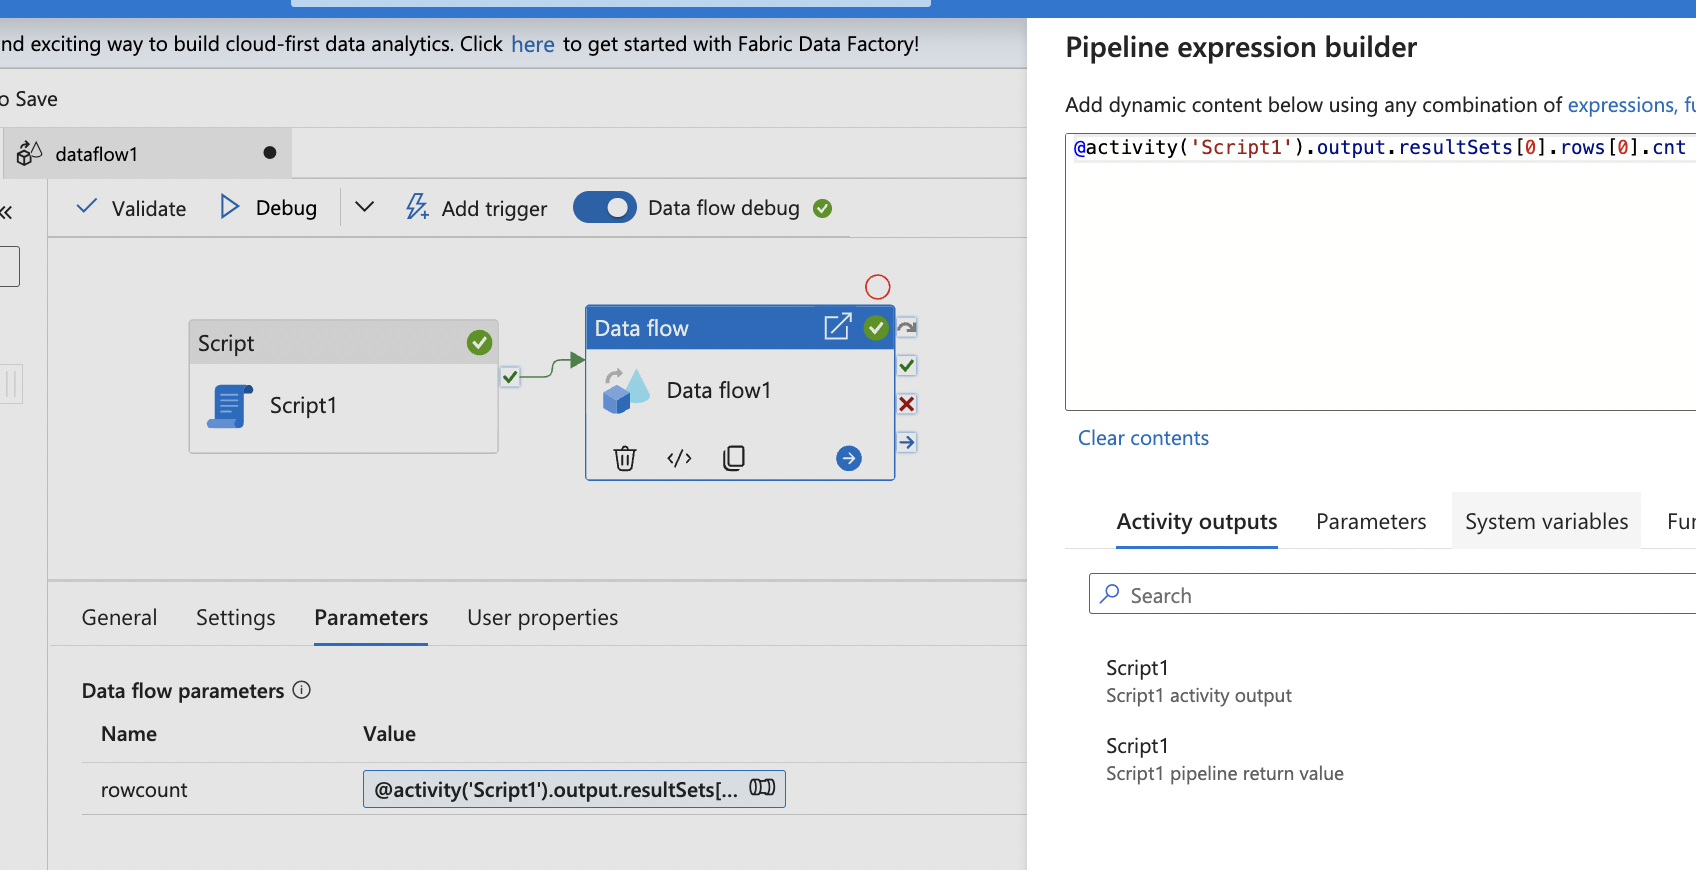Expand the Debug options dropdown arrow
1696x870 pixels.
364,207
